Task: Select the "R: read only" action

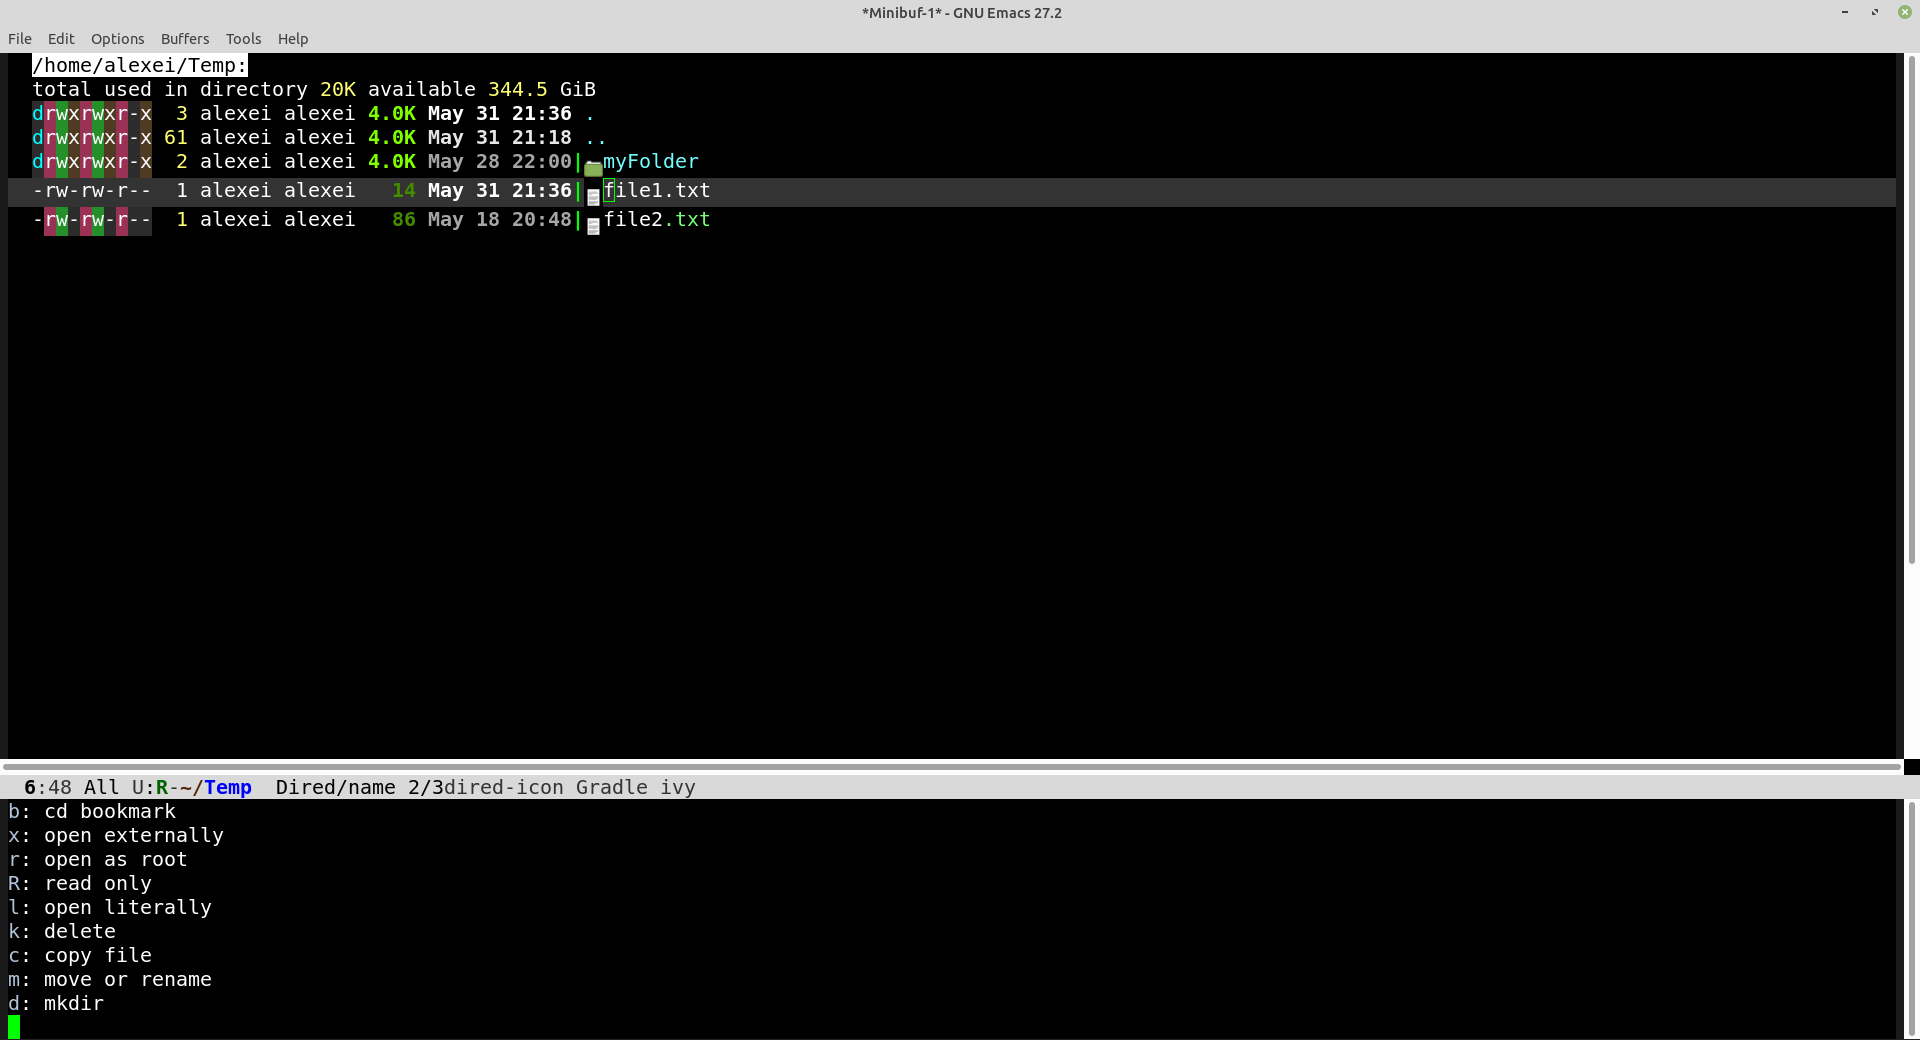Action: coord(79,883)
